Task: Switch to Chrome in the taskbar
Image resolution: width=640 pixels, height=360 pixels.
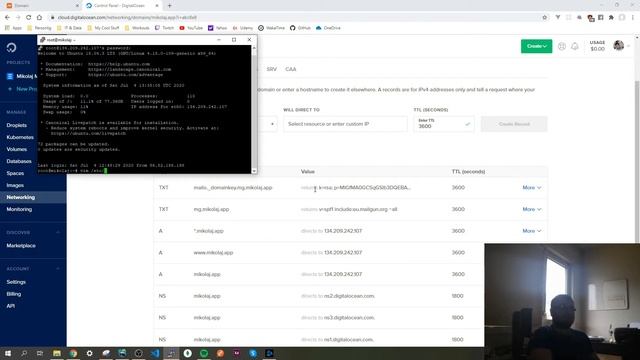Action: click(x=73, y=353)
